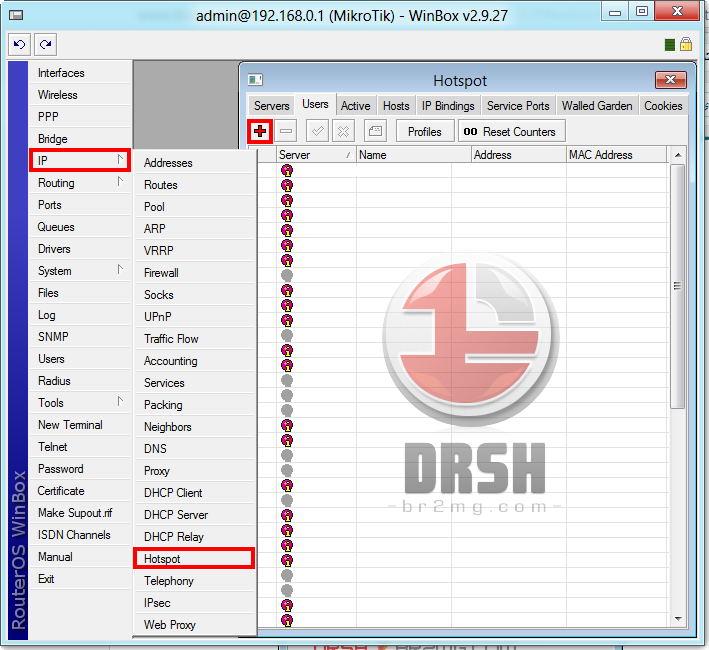The height and width of the screenshot is (650, 709).
Task: Switch to the Active tab
Action: (x=355, y=106)
